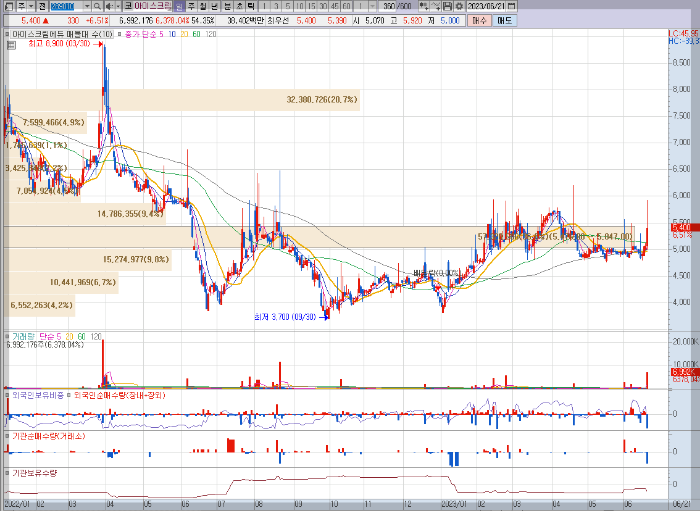This screenshot has height=511, width=700.
Task: Select the daily 일 chart period
Action: pos(179,6)
